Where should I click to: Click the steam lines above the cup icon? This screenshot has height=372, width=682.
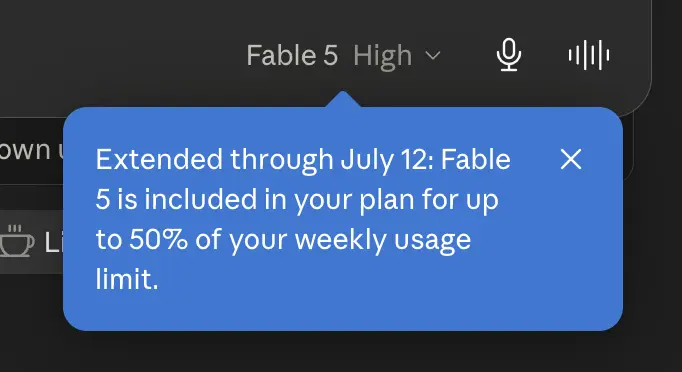pyautogui.click(x=14, y=228)
